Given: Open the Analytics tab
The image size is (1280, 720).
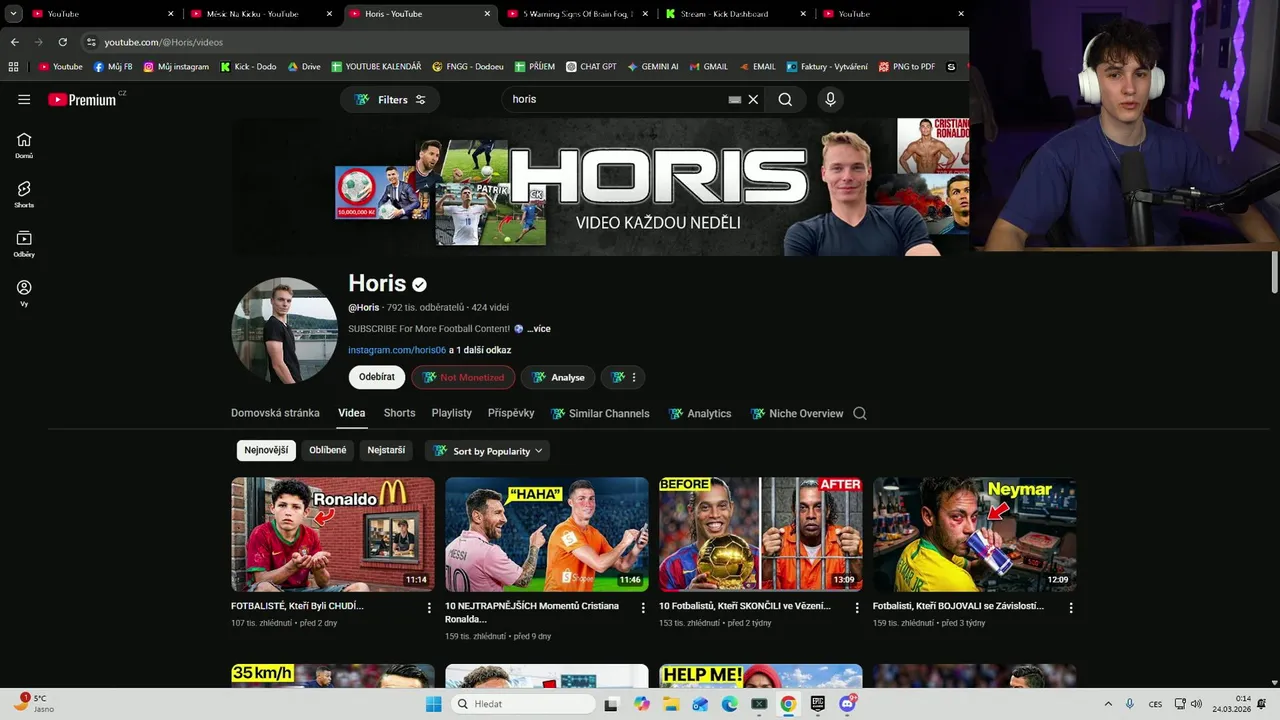Looking at the screenshot, I should tap(699, 413).
